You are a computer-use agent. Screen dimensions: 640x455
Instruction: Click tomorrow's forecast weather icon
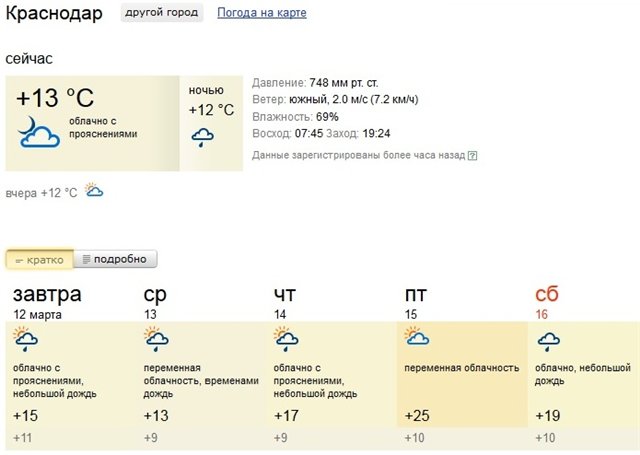(27, 342)
